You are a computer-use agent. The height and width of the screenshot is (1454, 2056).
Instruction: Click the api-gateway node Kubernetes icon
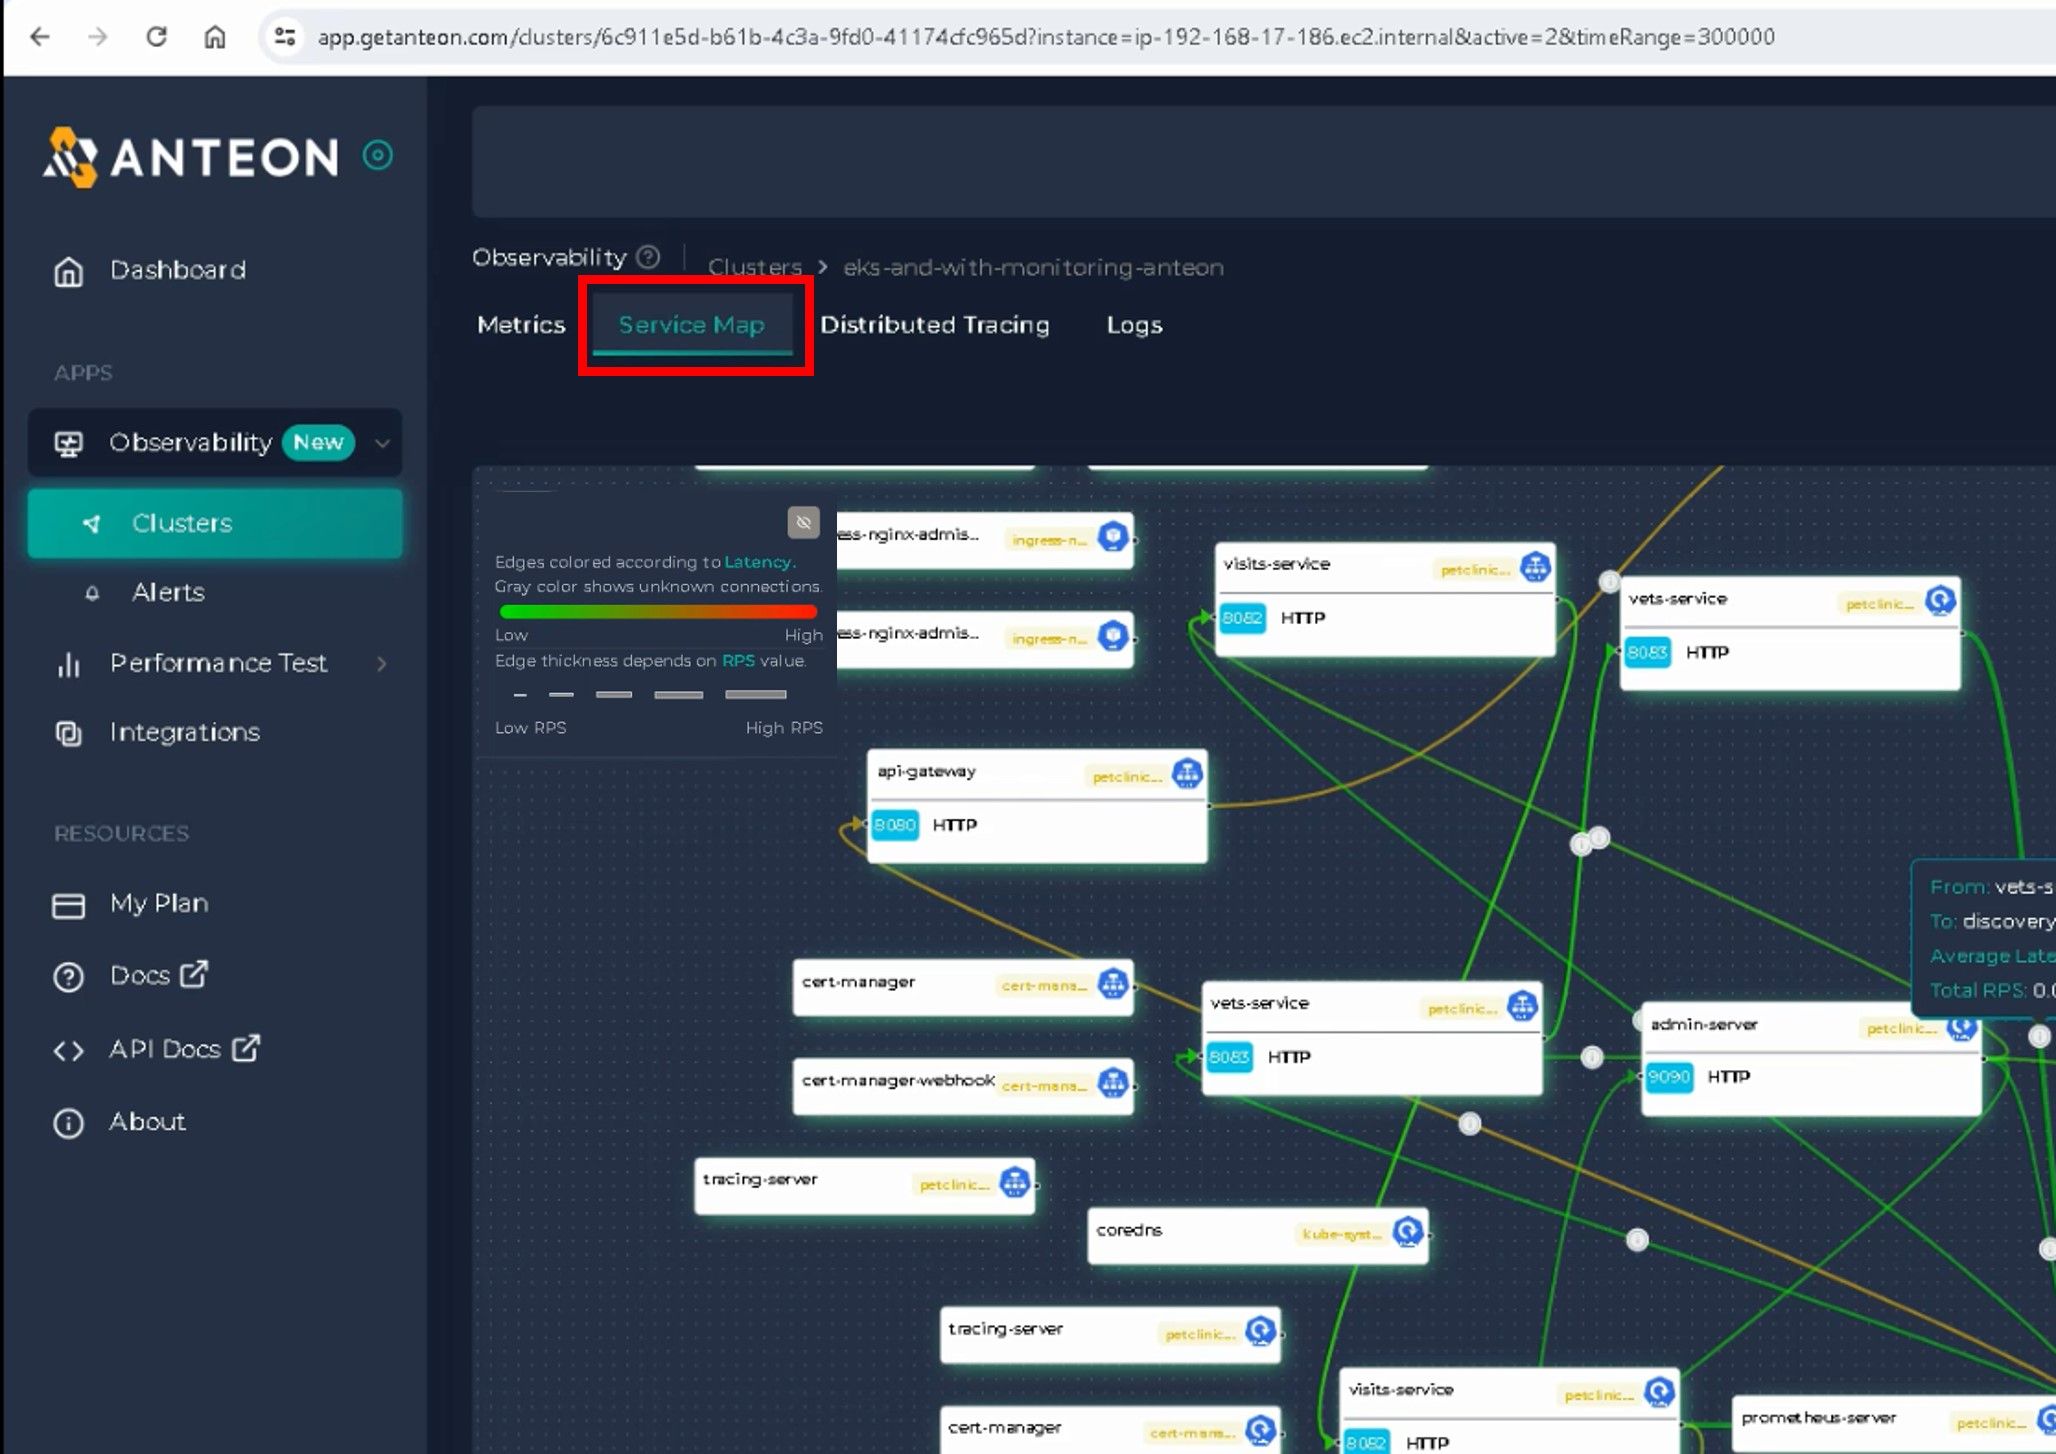[x=1187, y=773]
